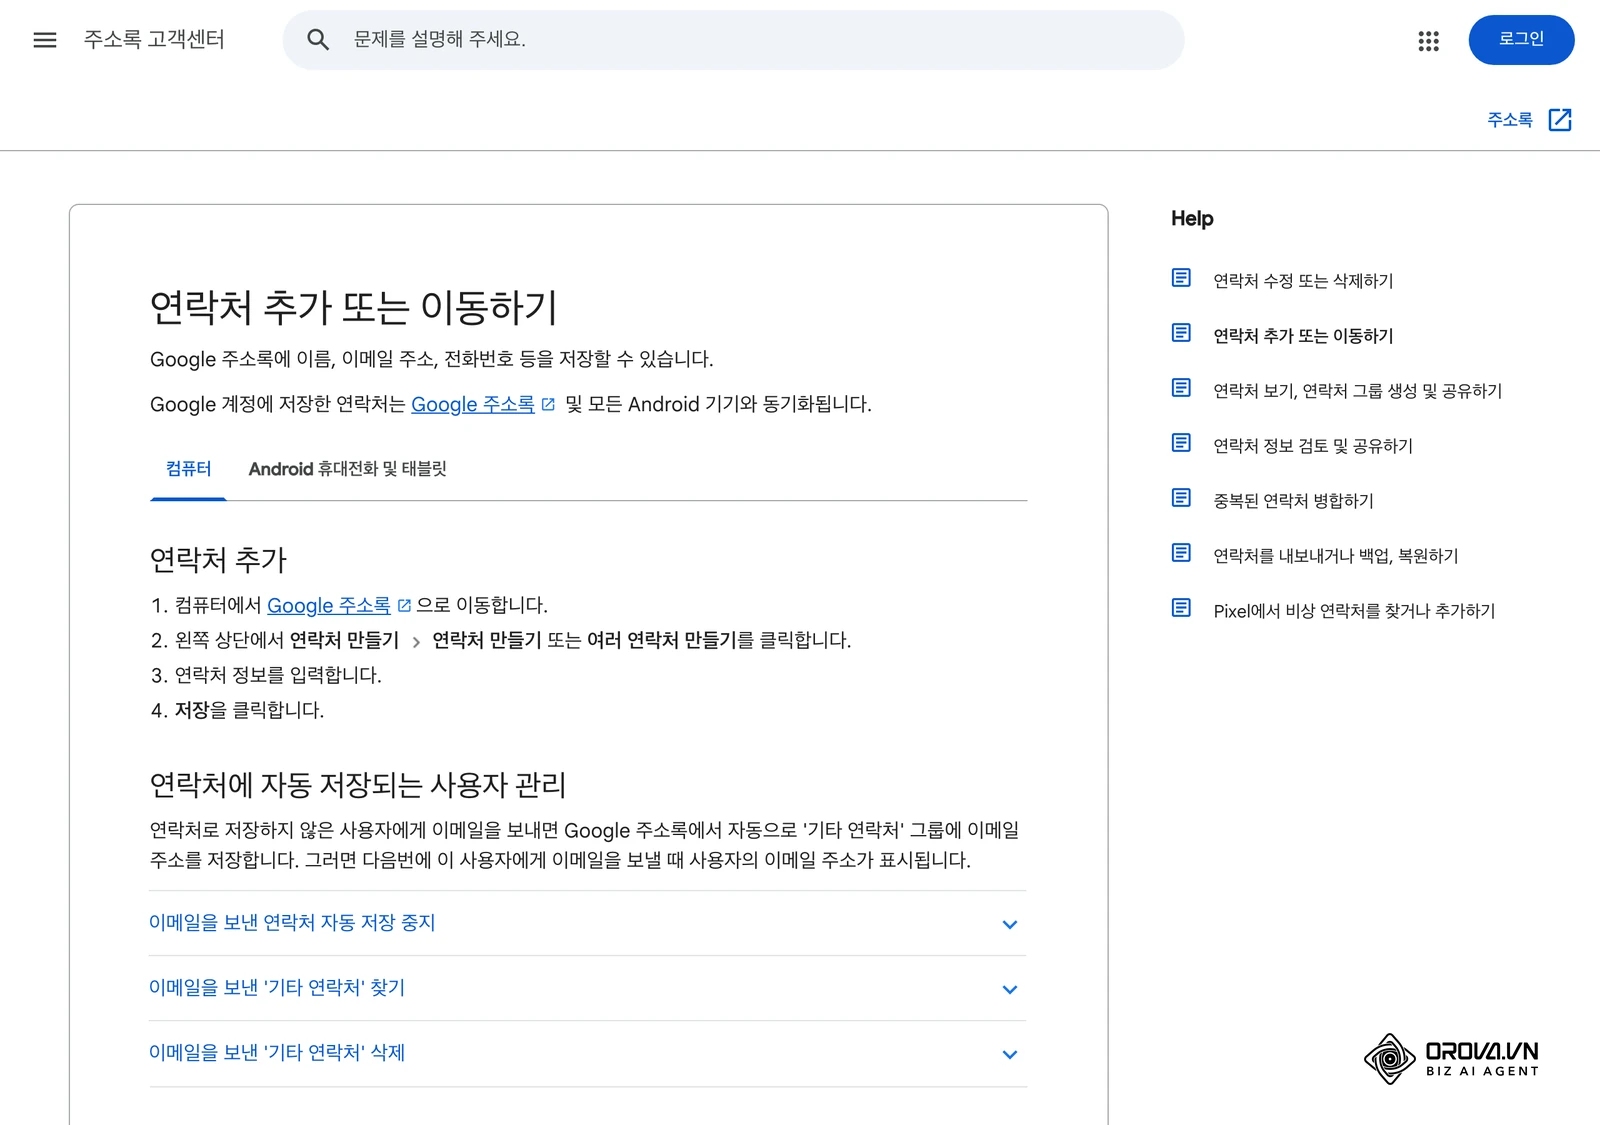Viewport: 1600px width, 1125px height.
Task: Open Google 주소록 link in step 1
Action: tap(329, 606)
